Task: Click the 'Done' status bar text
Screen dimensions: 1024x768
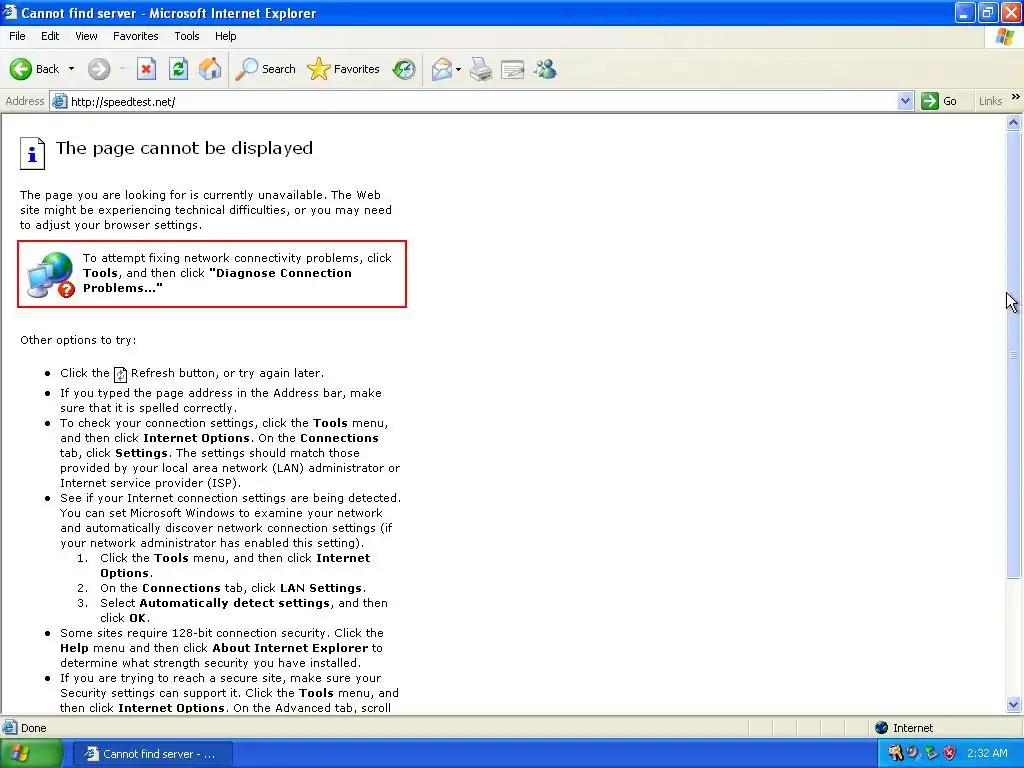Action: tap(34, 728)
